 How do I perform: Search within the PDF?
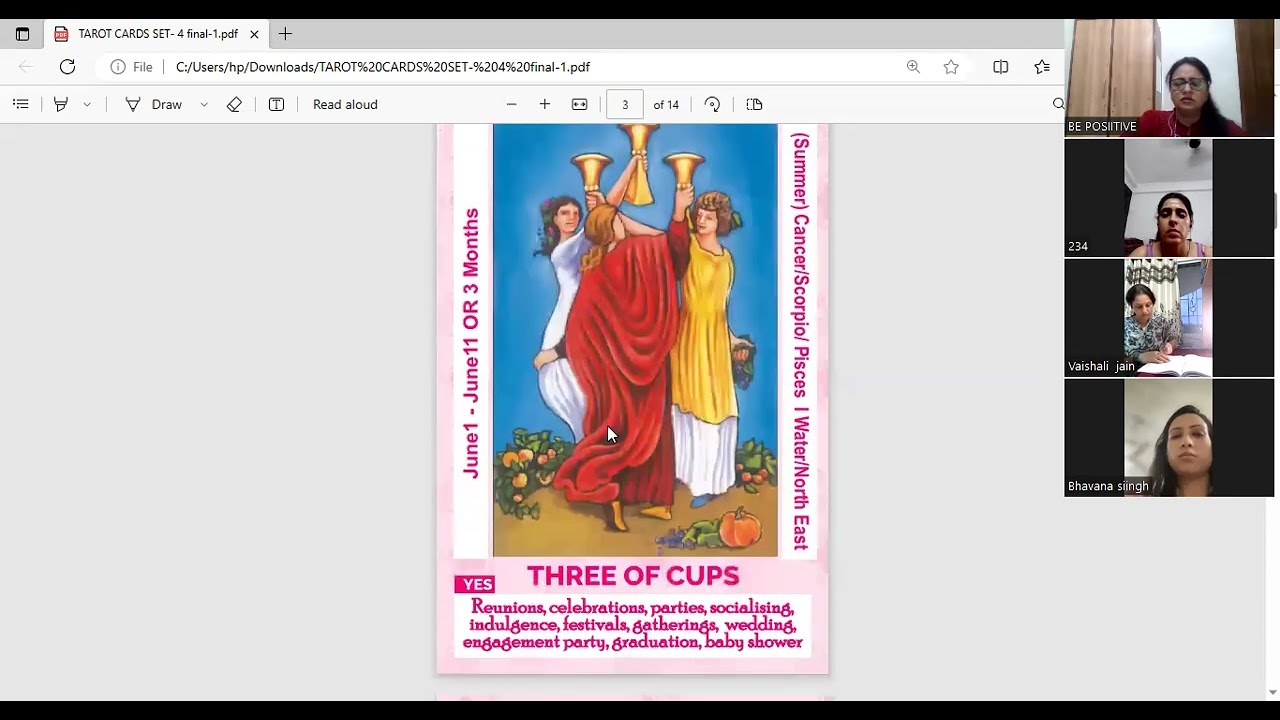1058,104
